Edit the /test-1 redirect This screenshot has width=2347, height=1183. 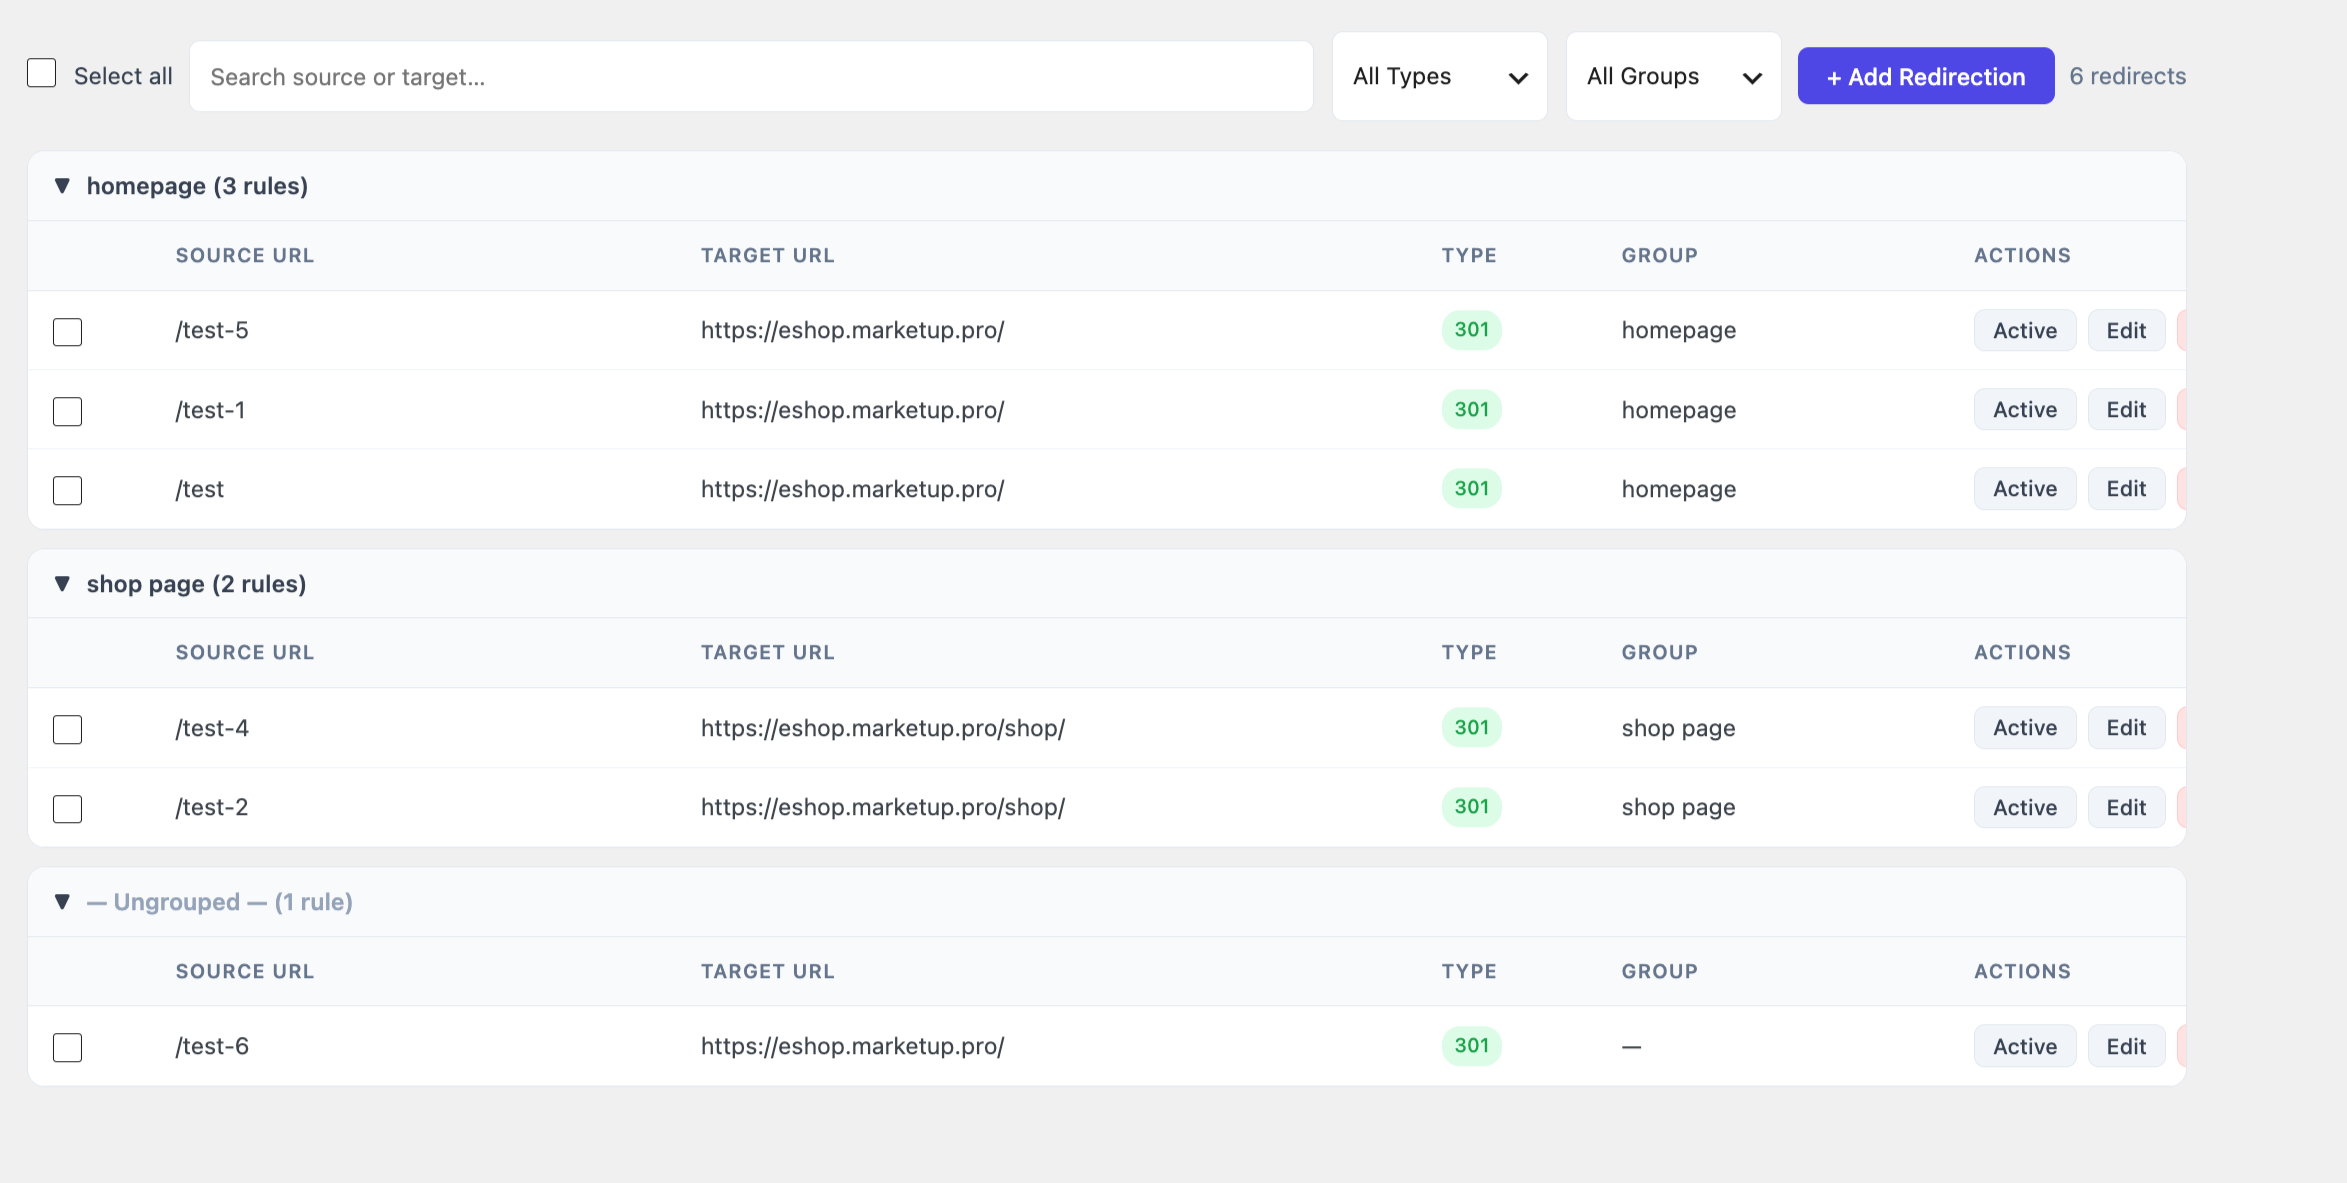[x=2126, y=410]
